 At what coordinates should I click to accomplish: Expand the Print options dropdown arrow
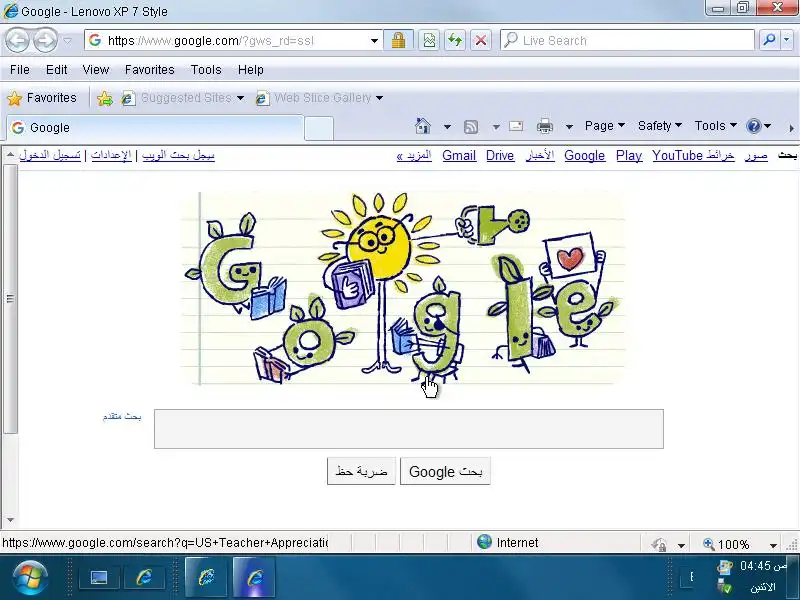pos(569,127)
